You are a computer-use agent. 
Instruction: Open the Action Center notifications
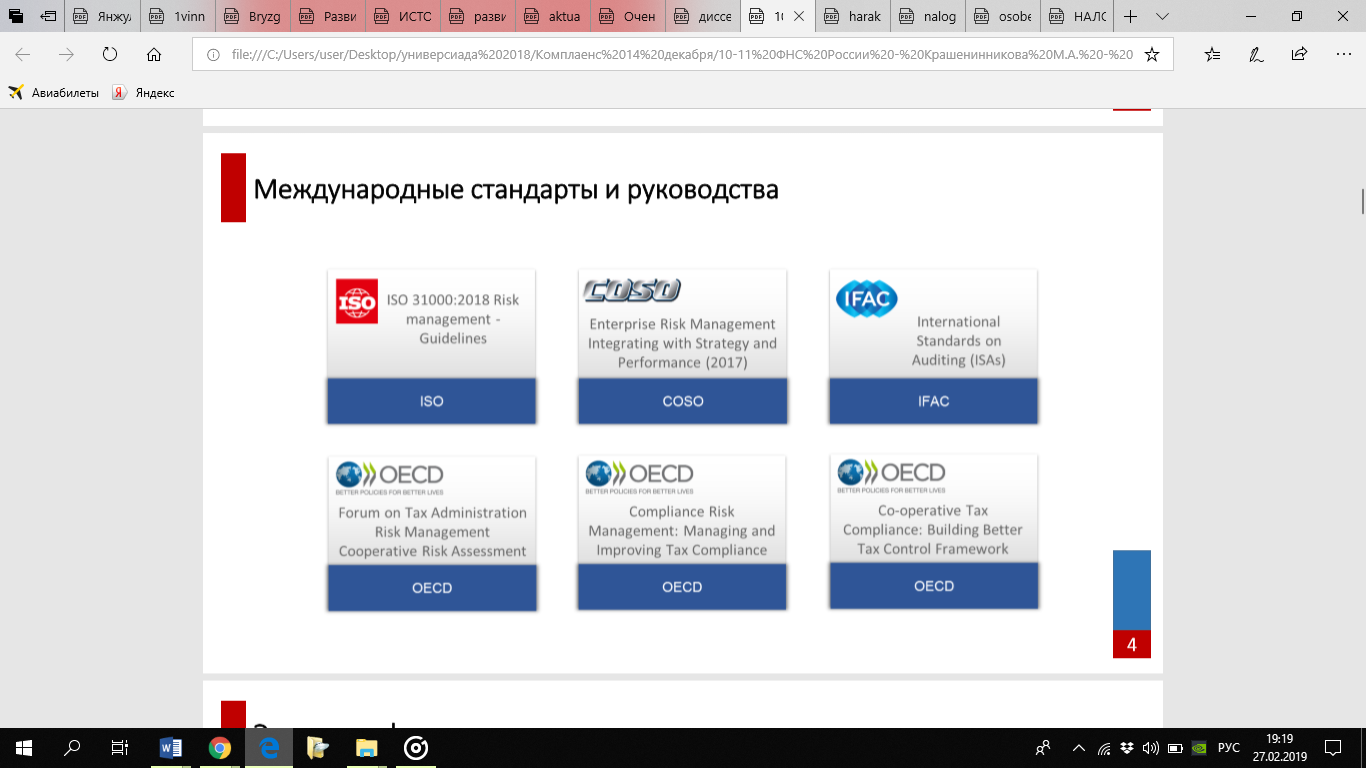[x=1333, y=747]
